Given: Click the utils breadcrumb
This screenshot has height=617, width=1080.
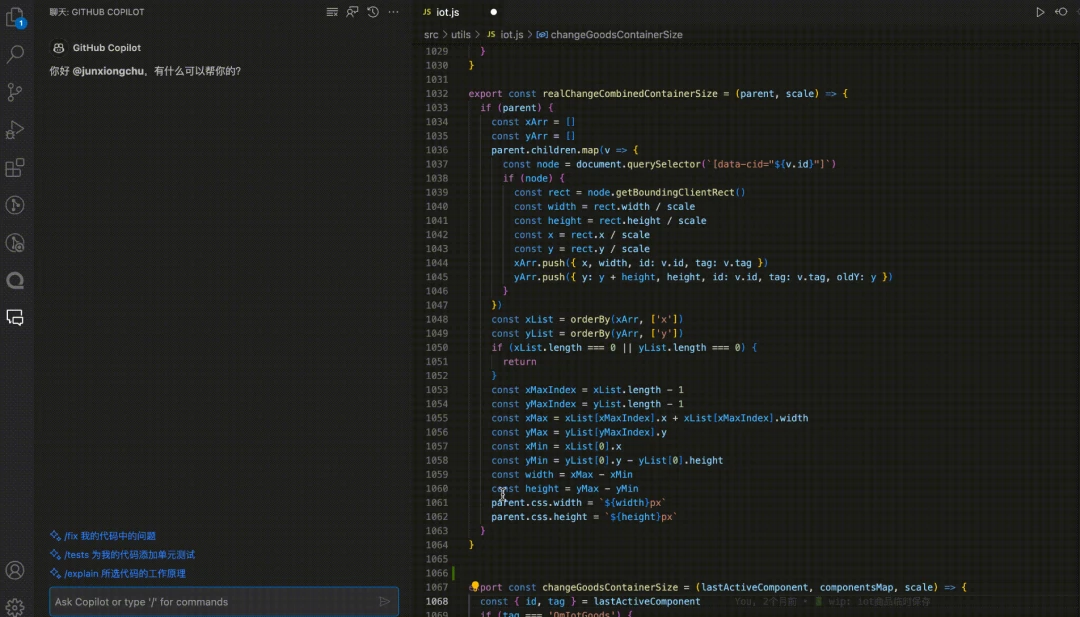Looking at the screenshot, I should [x=461, y=34].
